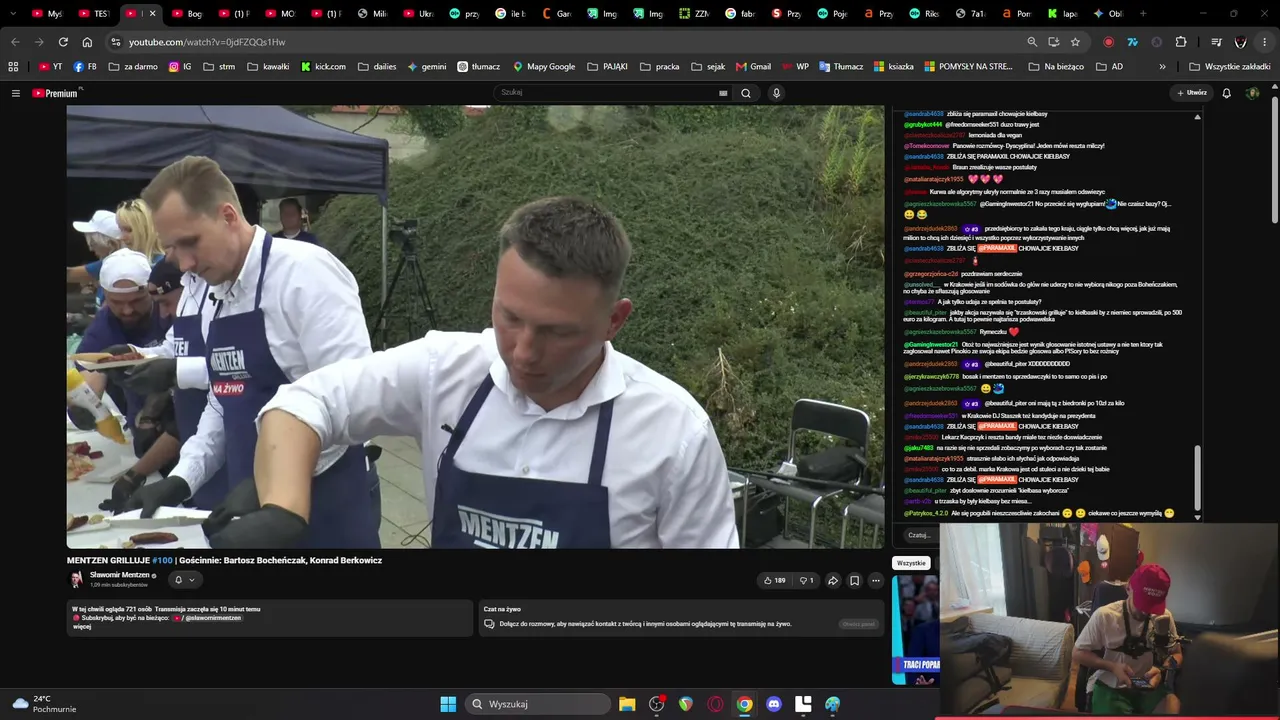The image size is (1280, 720).
Task: Open YouTube notifications bell in header
Action: click(1227, 93)
